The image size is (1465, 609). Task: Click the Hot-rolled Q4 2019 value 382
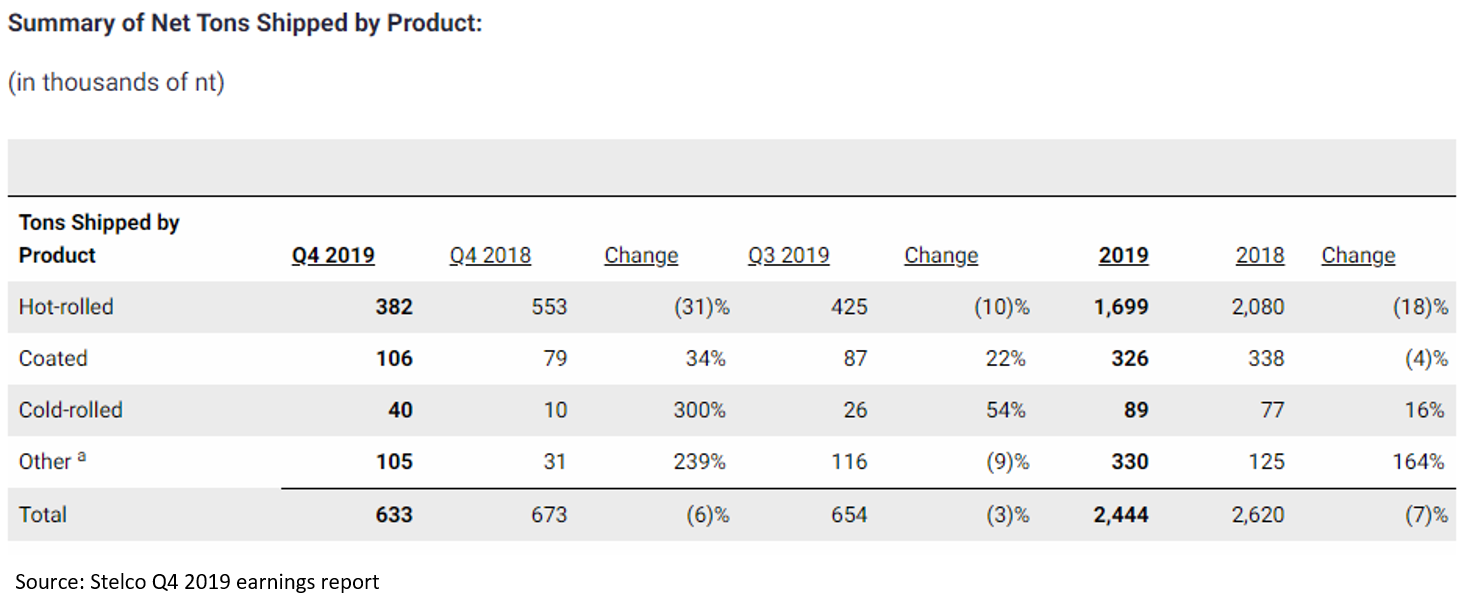(x=394, y=307)
